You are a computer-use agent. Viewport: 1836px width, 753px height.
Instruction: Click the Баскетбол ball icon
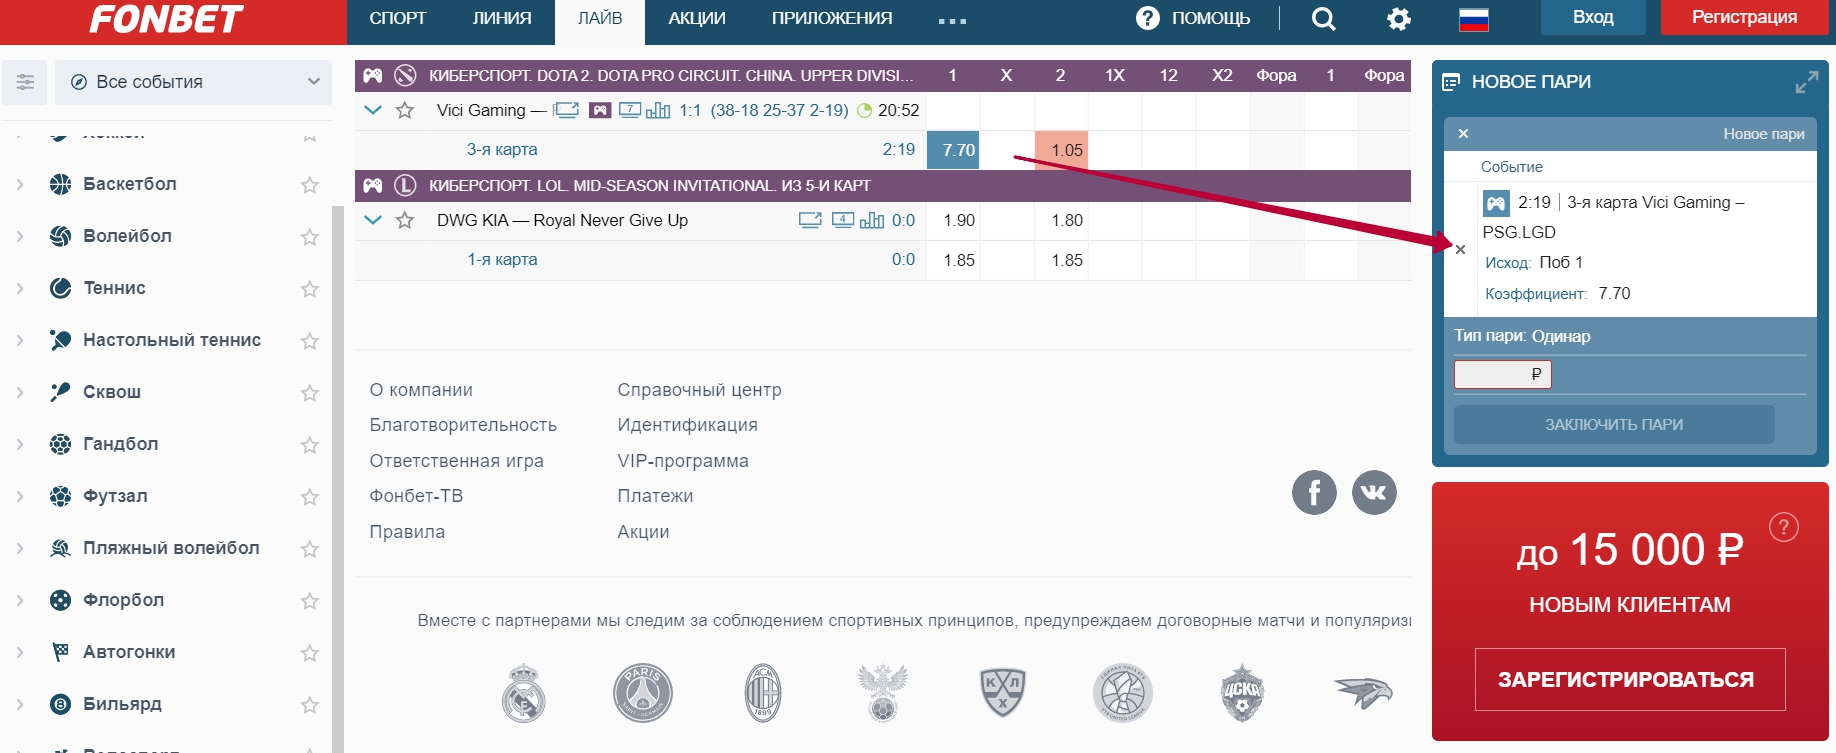point(61,184)
